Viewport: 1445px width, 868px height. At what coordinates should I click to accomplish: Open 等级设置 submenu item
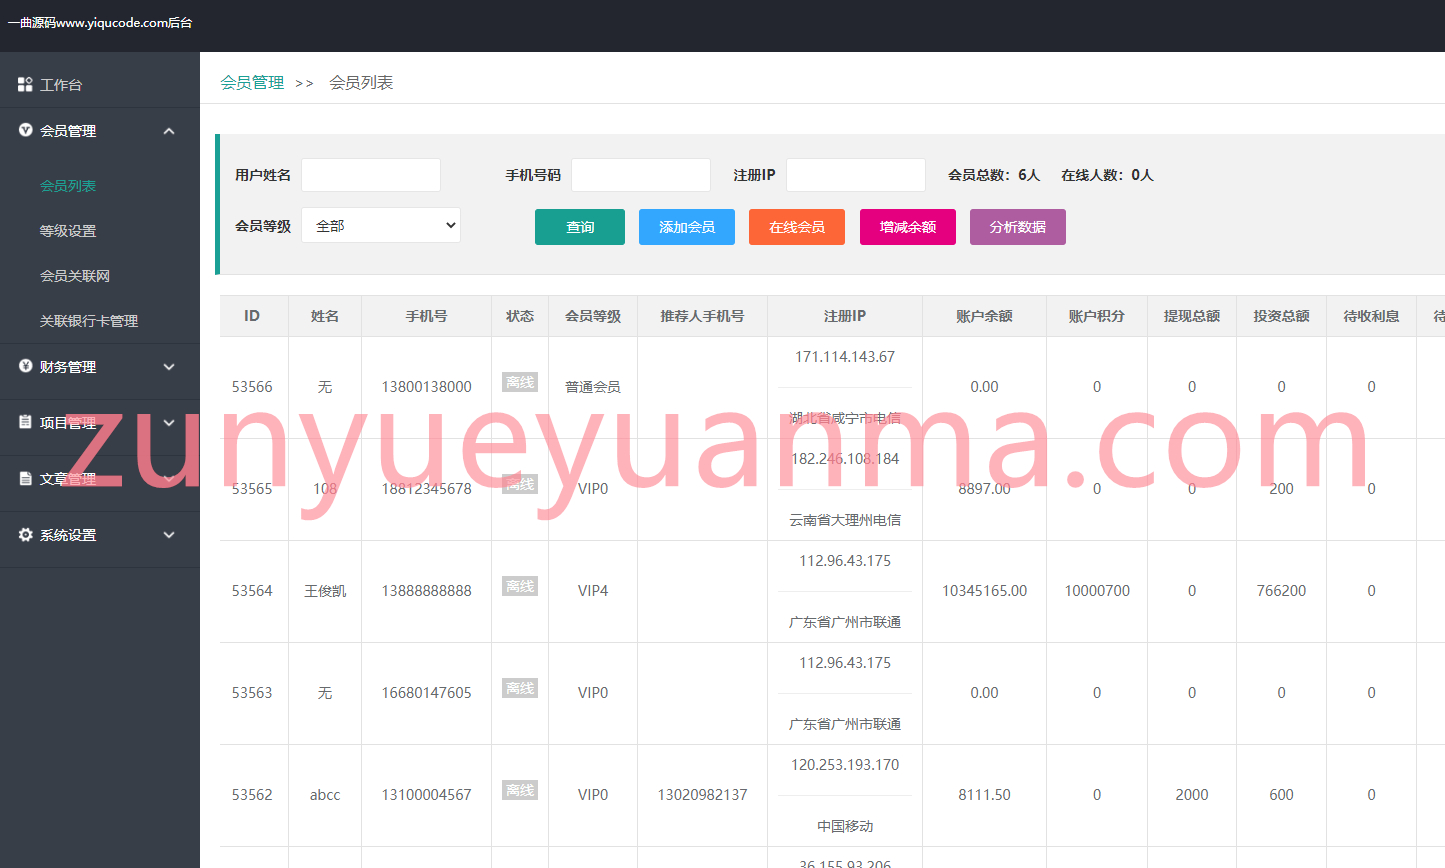pos(68,231)
